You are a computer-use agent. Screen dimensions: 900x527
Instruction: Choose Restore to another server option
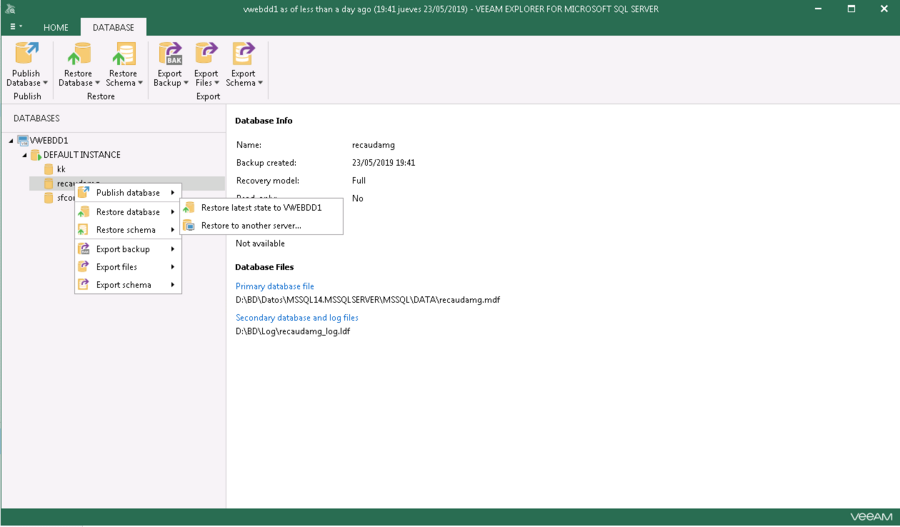[250, 226]
